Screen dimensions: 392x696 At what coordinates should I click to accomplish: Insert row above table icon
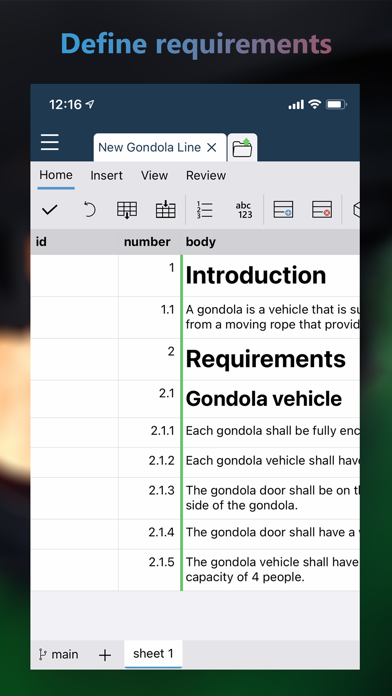point(166,209)
